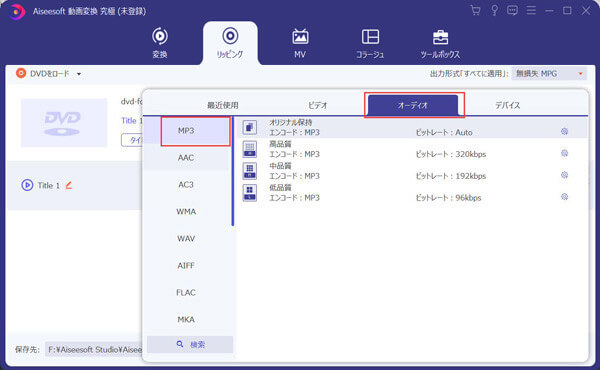Open the 出力形式 無損失 MPG dropdown
The height and width of the screenshot is (370, 600).
(549, 73)
